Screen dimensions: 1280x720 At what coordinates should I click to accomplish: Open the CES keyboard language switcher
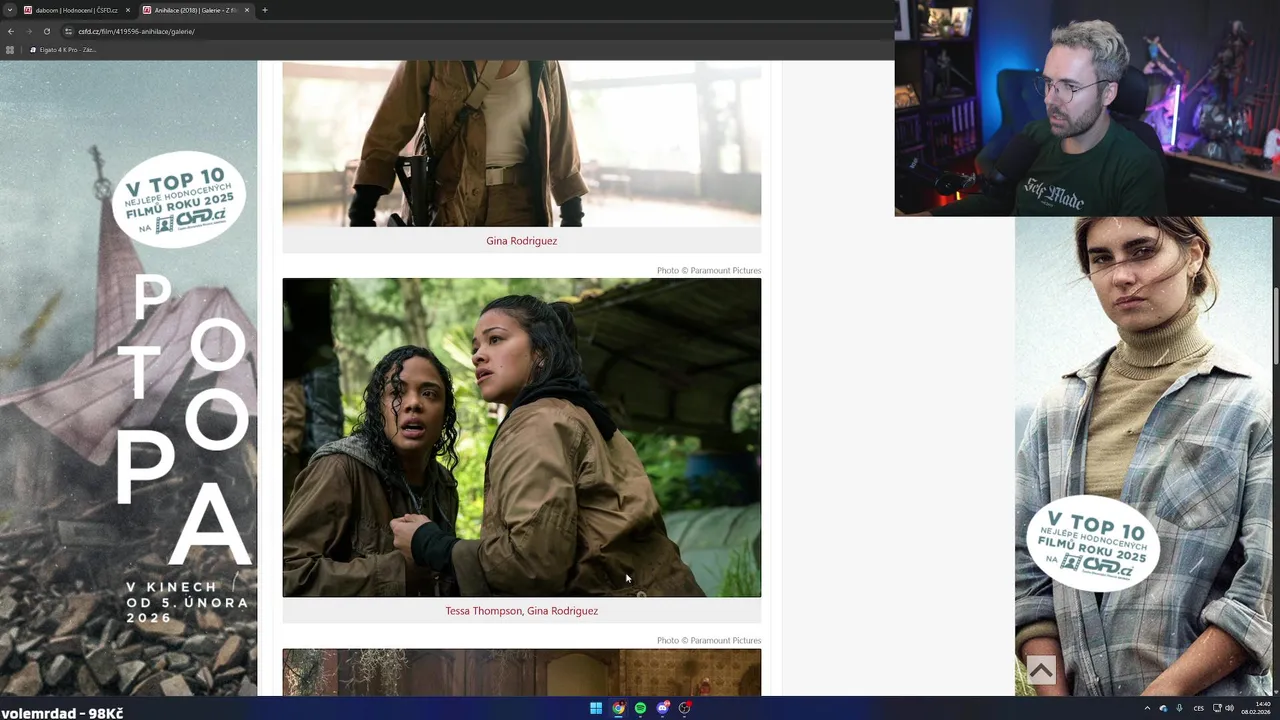click(1198, 708)
